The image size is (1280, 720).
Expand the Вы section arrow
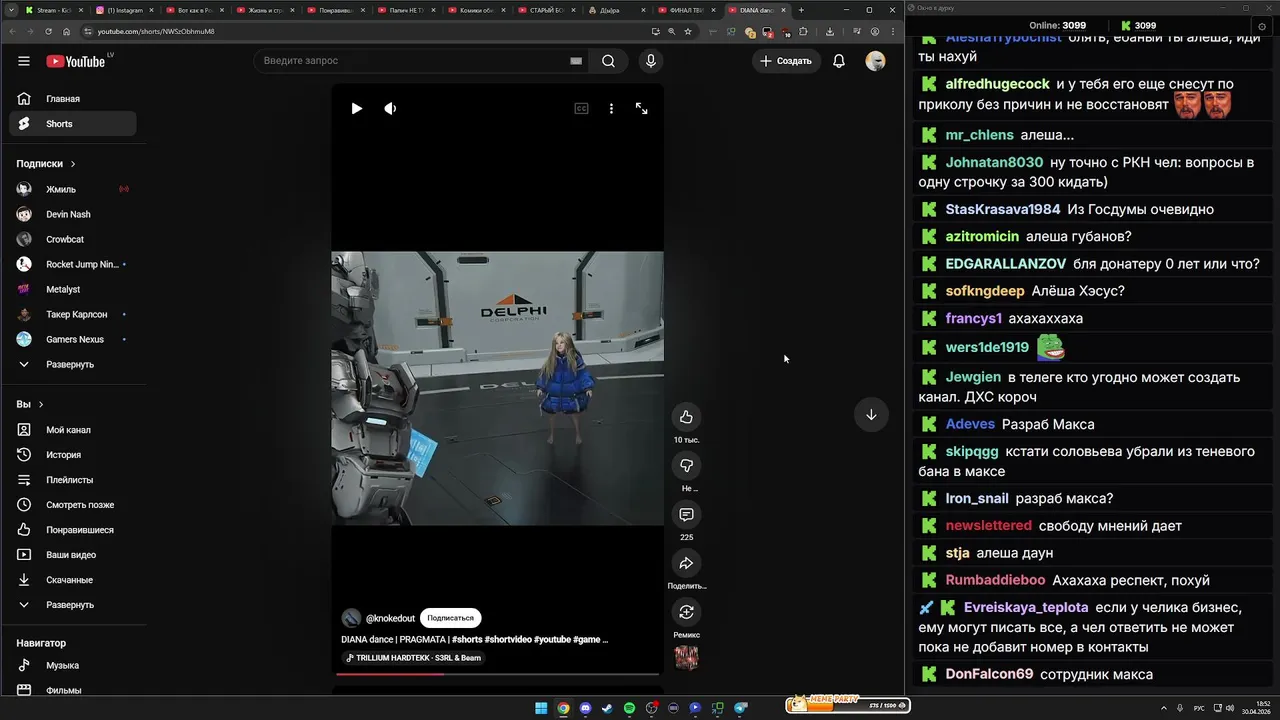point(41,405)
